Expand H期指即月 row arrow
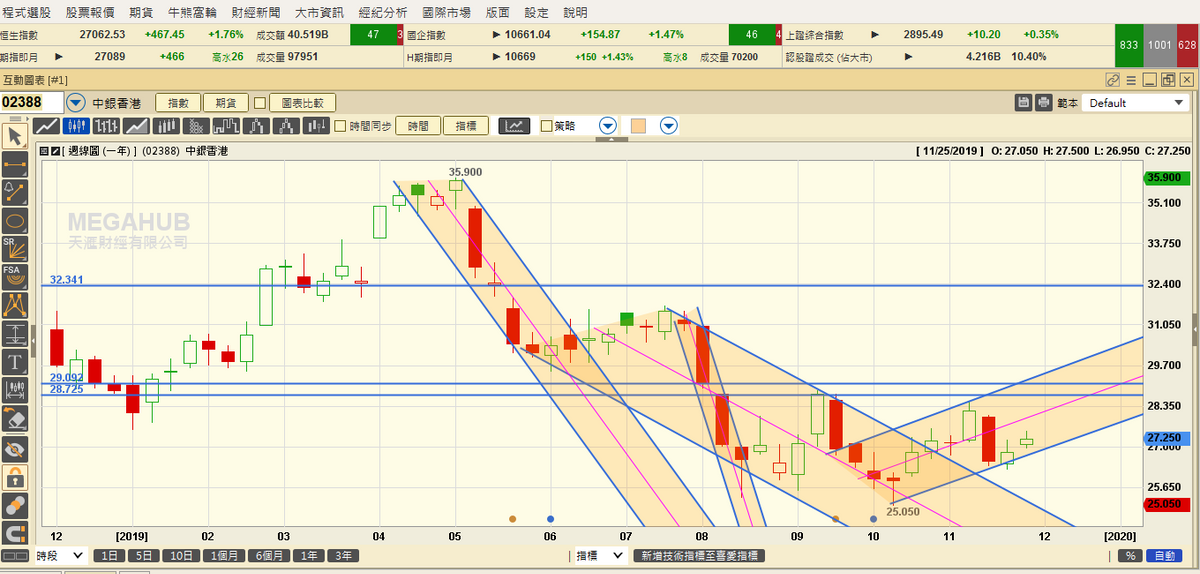 click(497, 57)
